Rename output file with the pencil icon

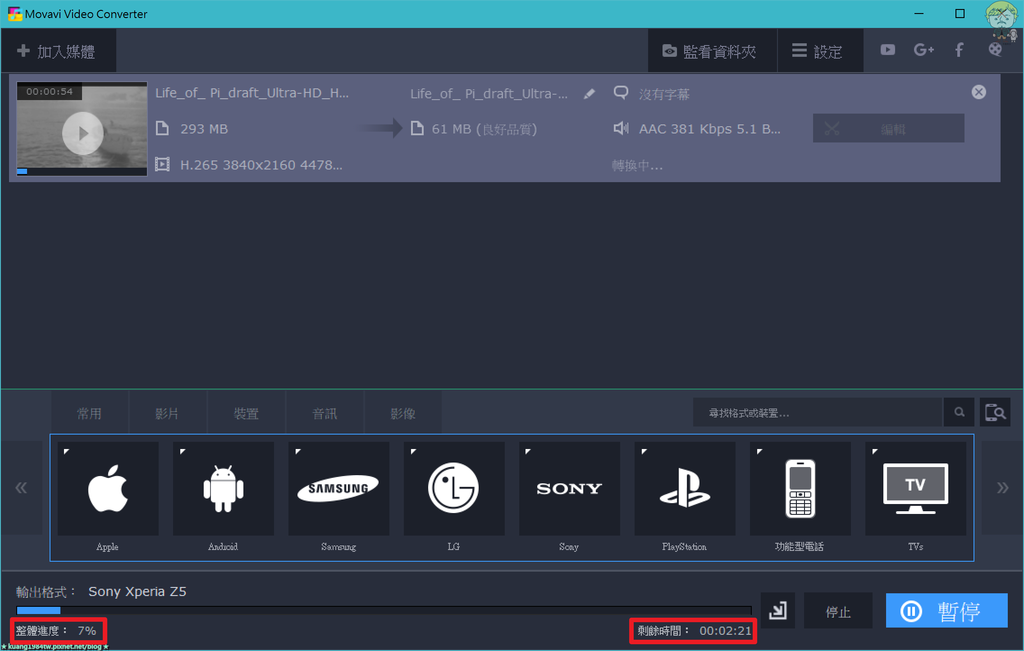[589, 94]
